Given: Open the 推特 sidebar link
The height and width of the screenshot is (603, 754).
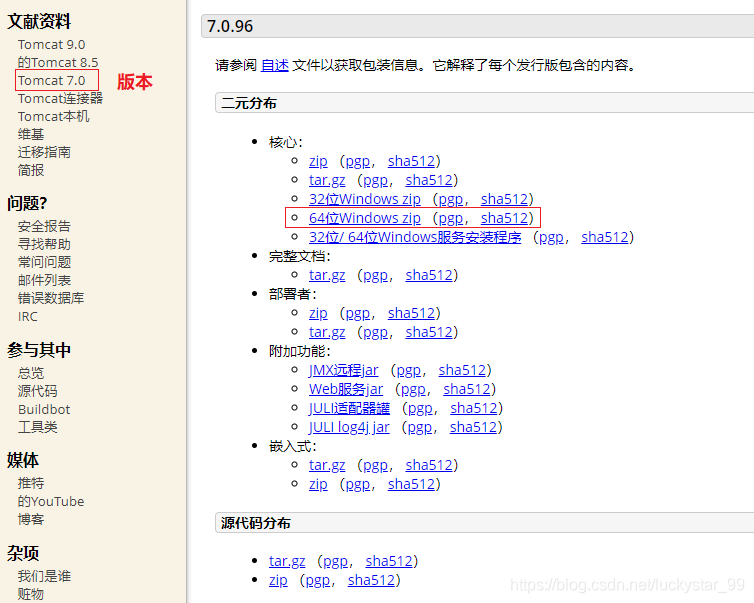Looking at the screenshot, I should pos(31,483).
